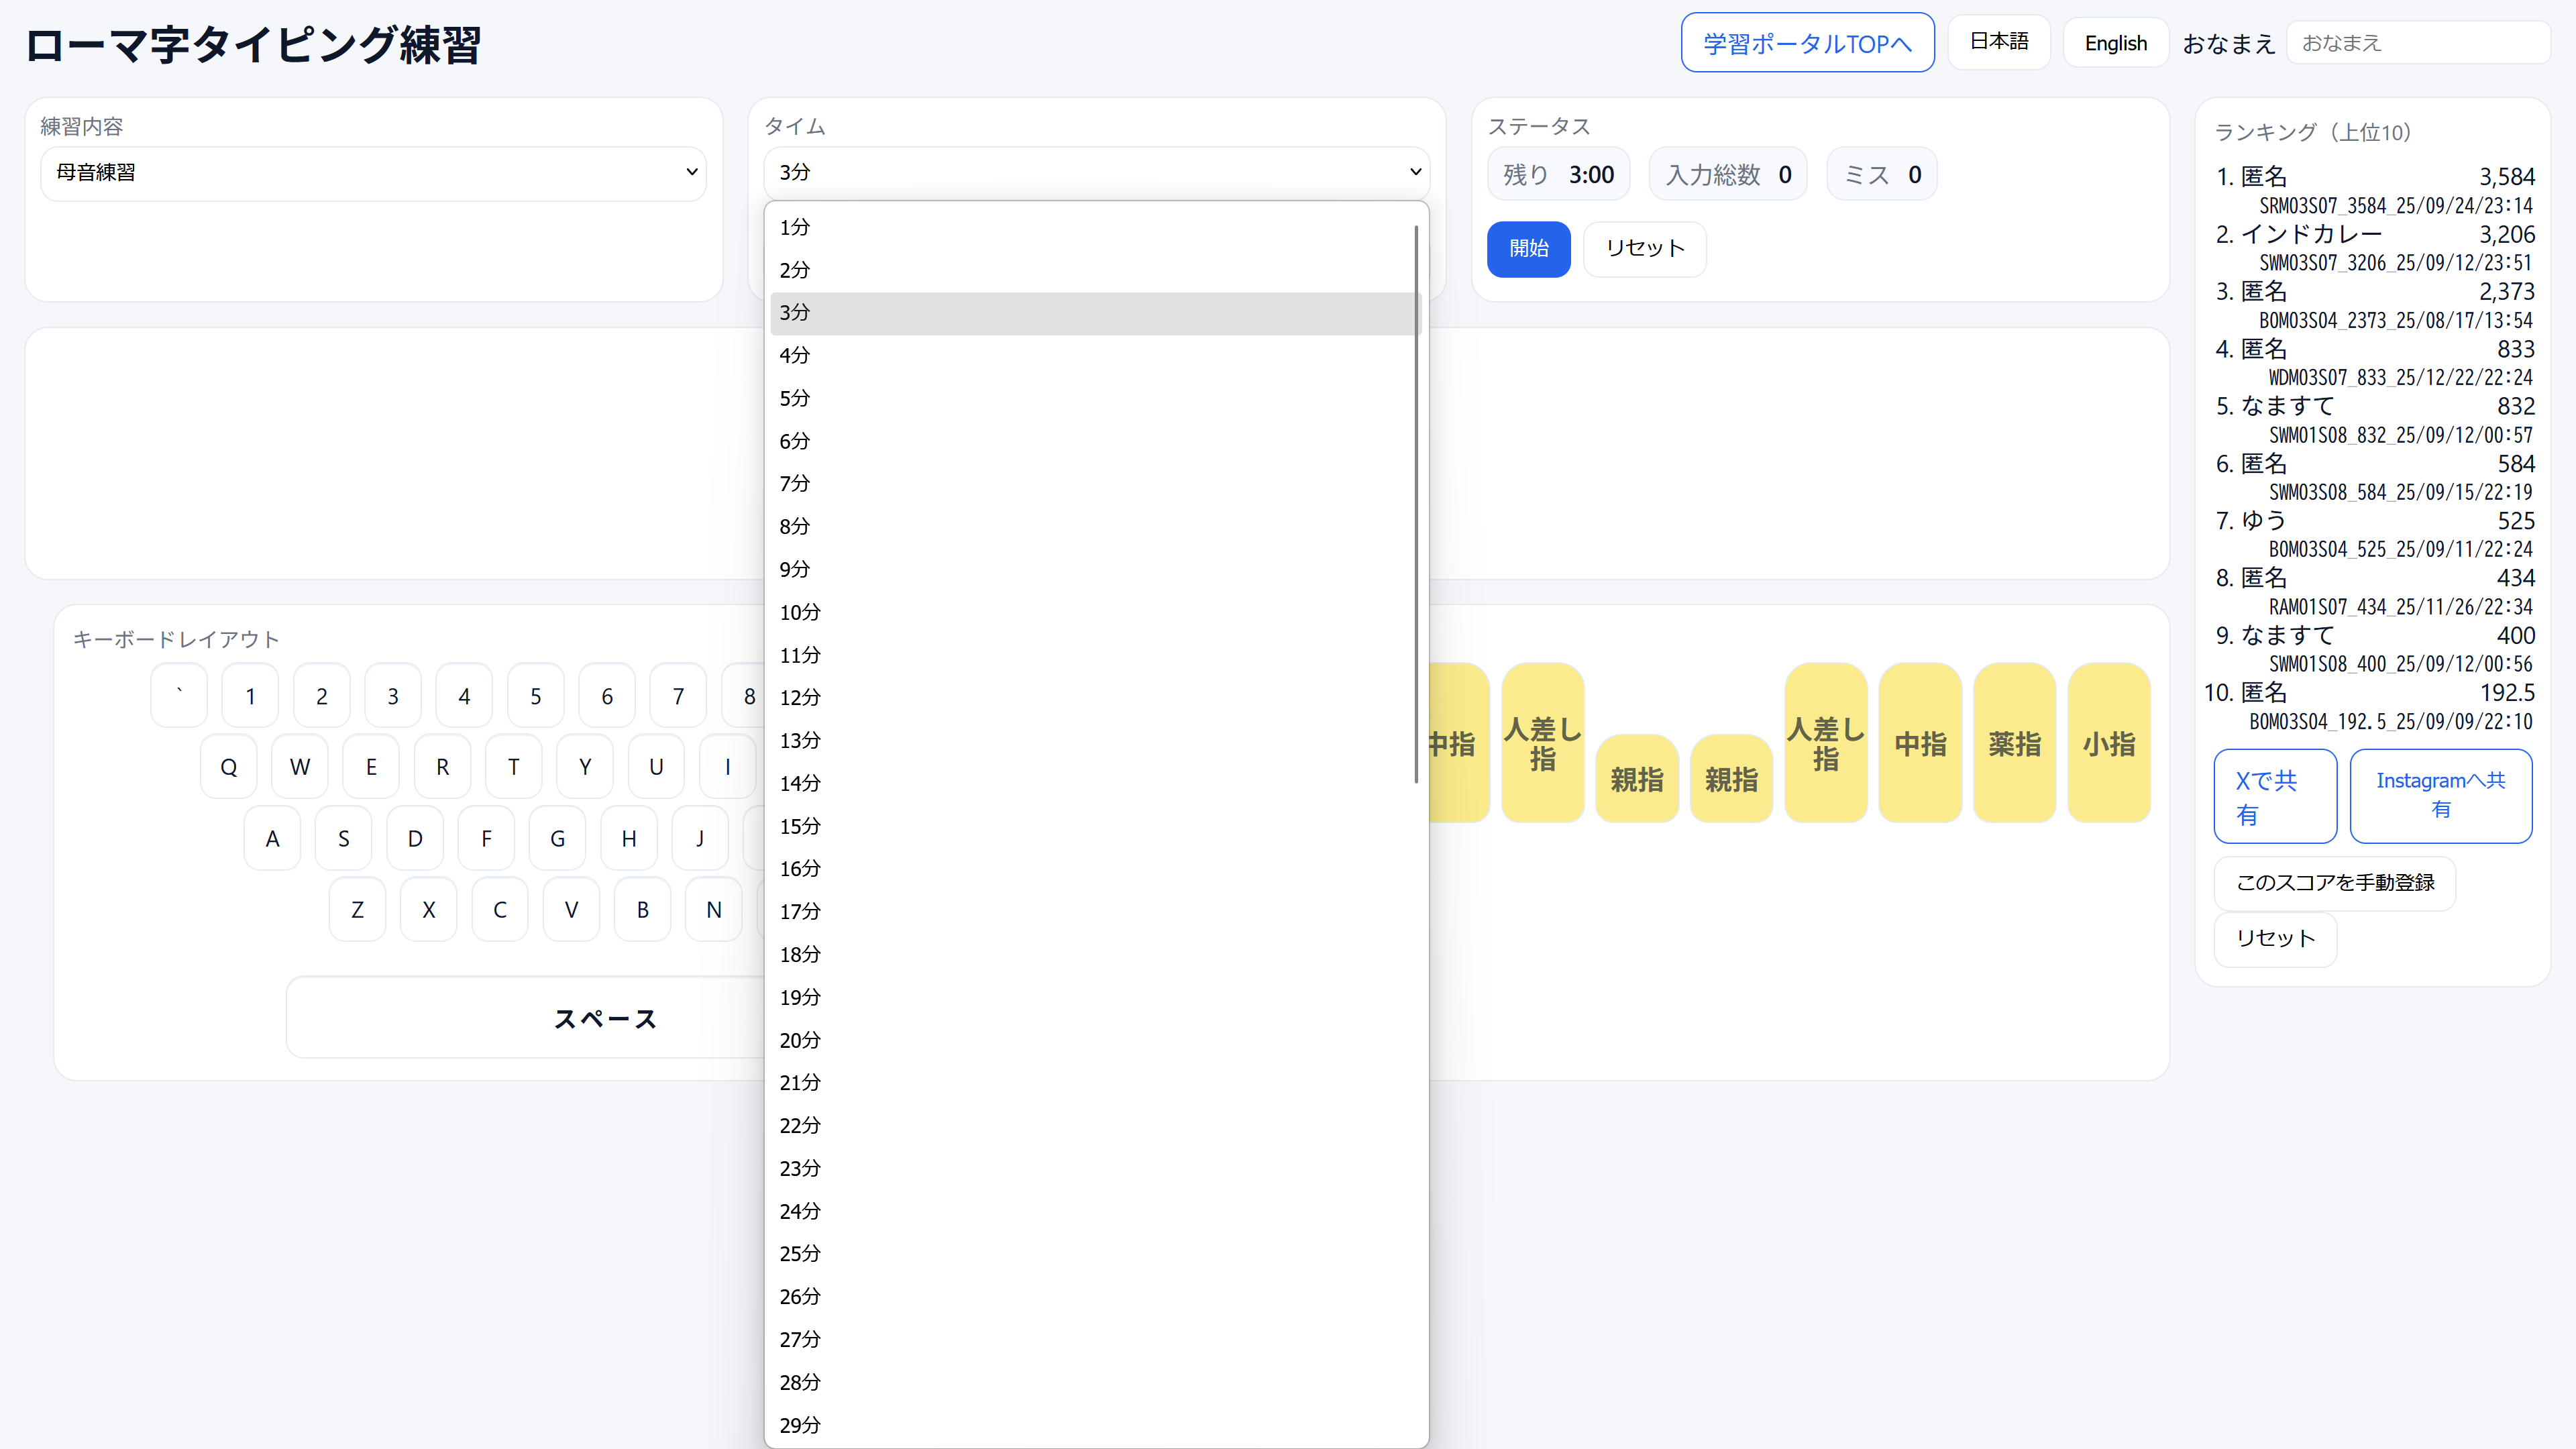Select 5分 from the time dropdown list
This screenshot has width=2576, height=1449.
(x=795, y=398)
